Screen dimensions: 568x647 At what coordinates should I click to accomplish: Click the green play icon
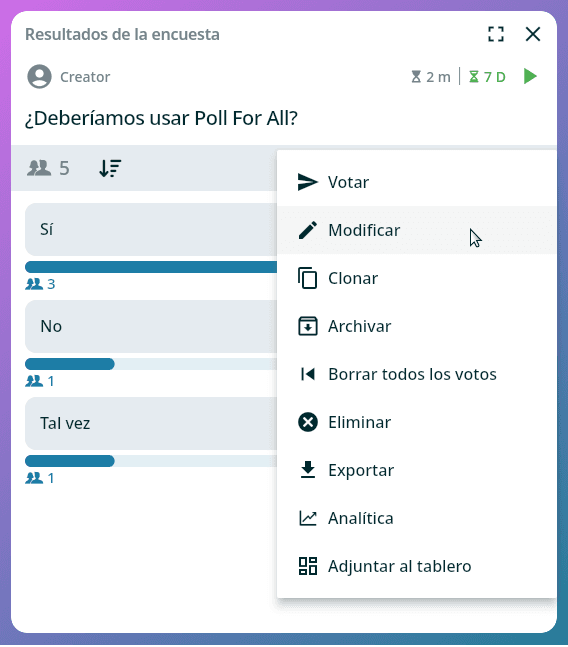tap(530, 76)
